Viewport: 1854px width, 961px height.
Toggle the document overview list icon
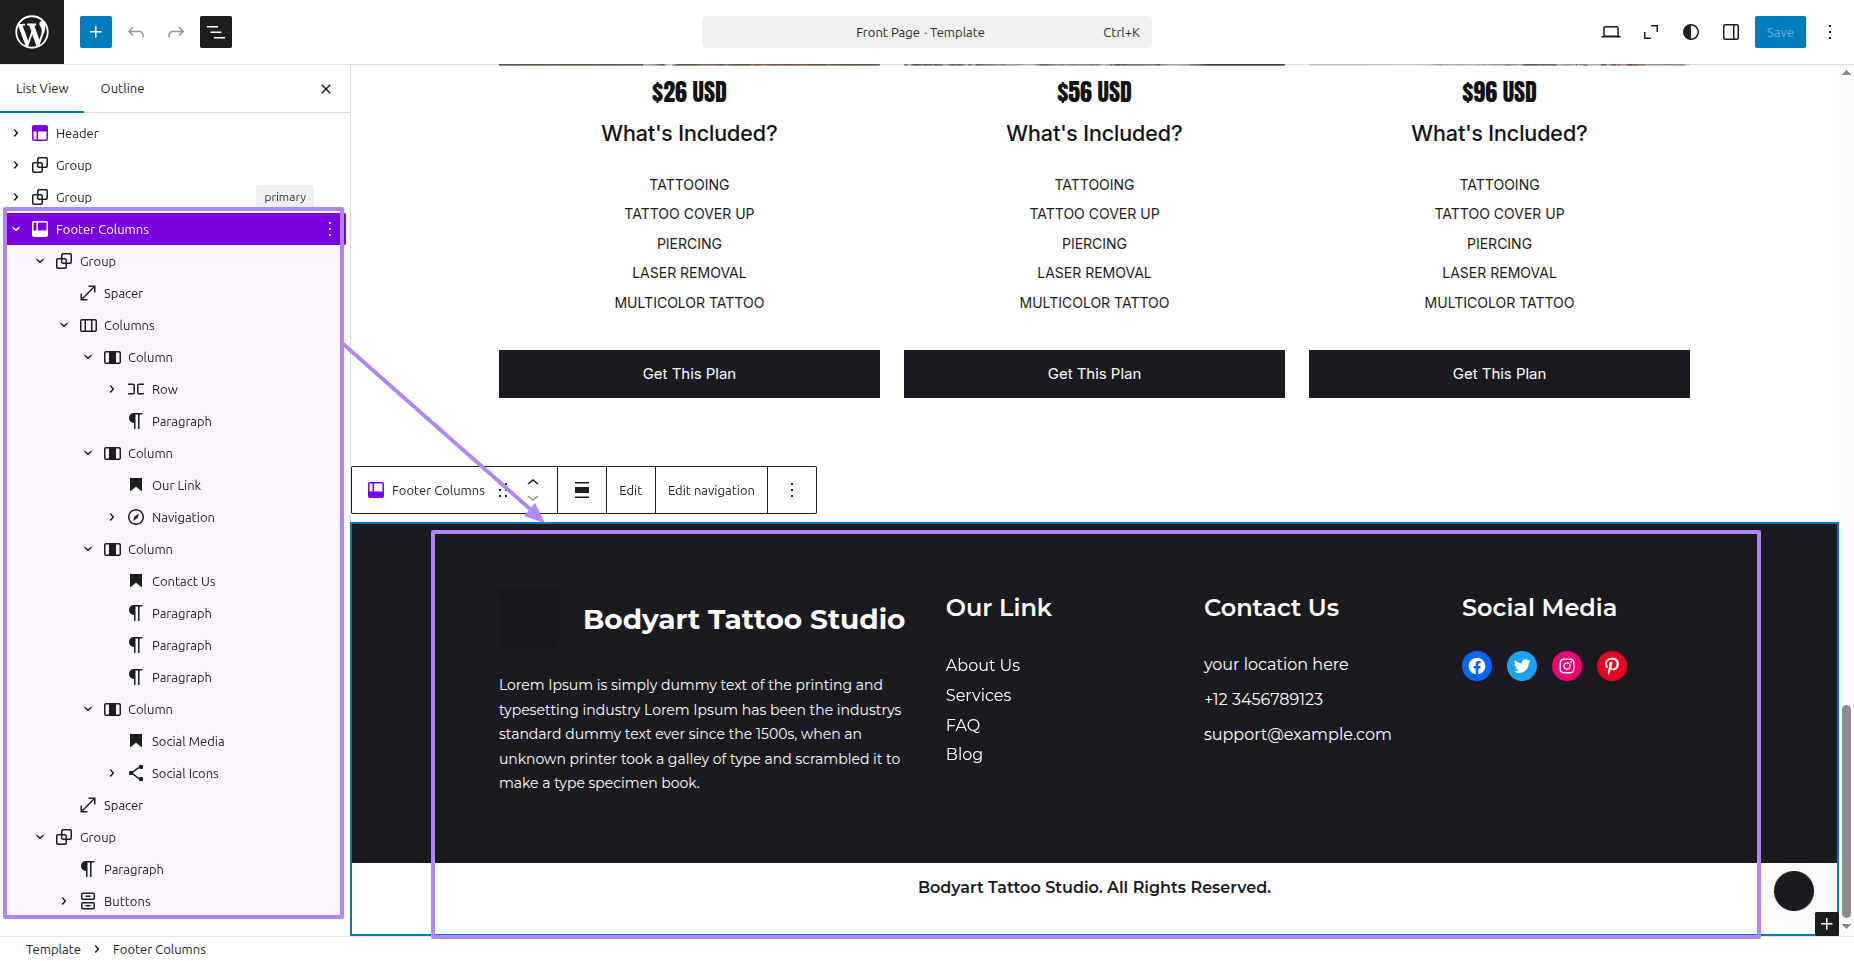tap(216, 32)
